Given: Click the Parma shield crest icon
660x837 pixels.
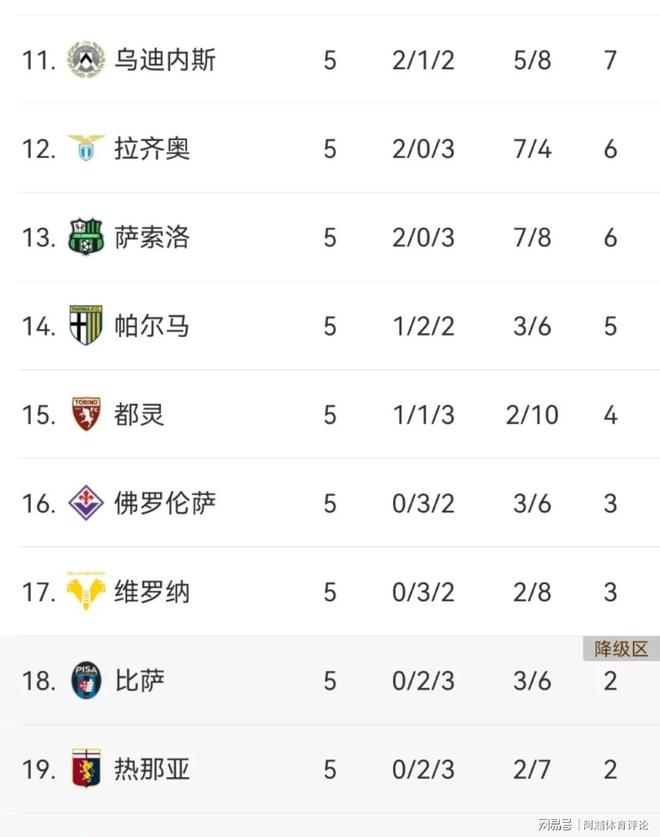Looking at the screenshot, I should click(86, 326).
